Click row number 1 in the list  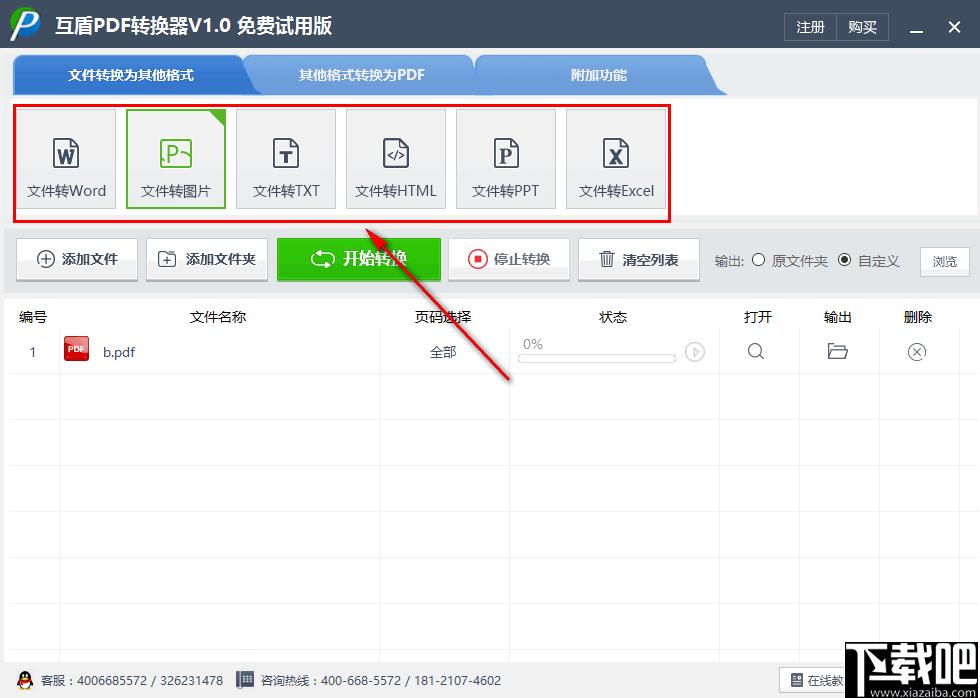tap(33, 352)
